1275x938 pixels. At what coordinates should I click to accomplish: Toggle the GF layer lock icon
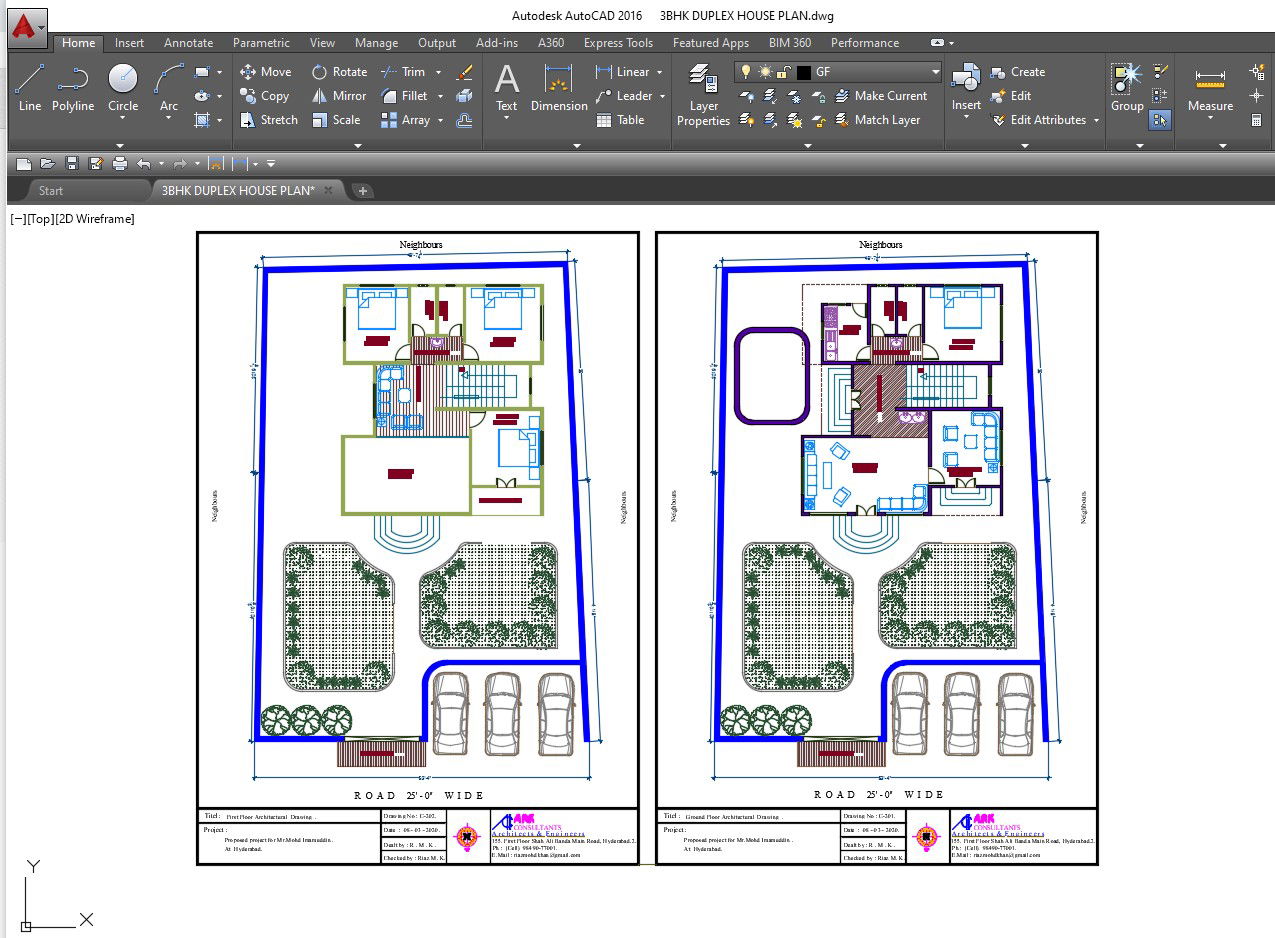[x=784, y=72]
